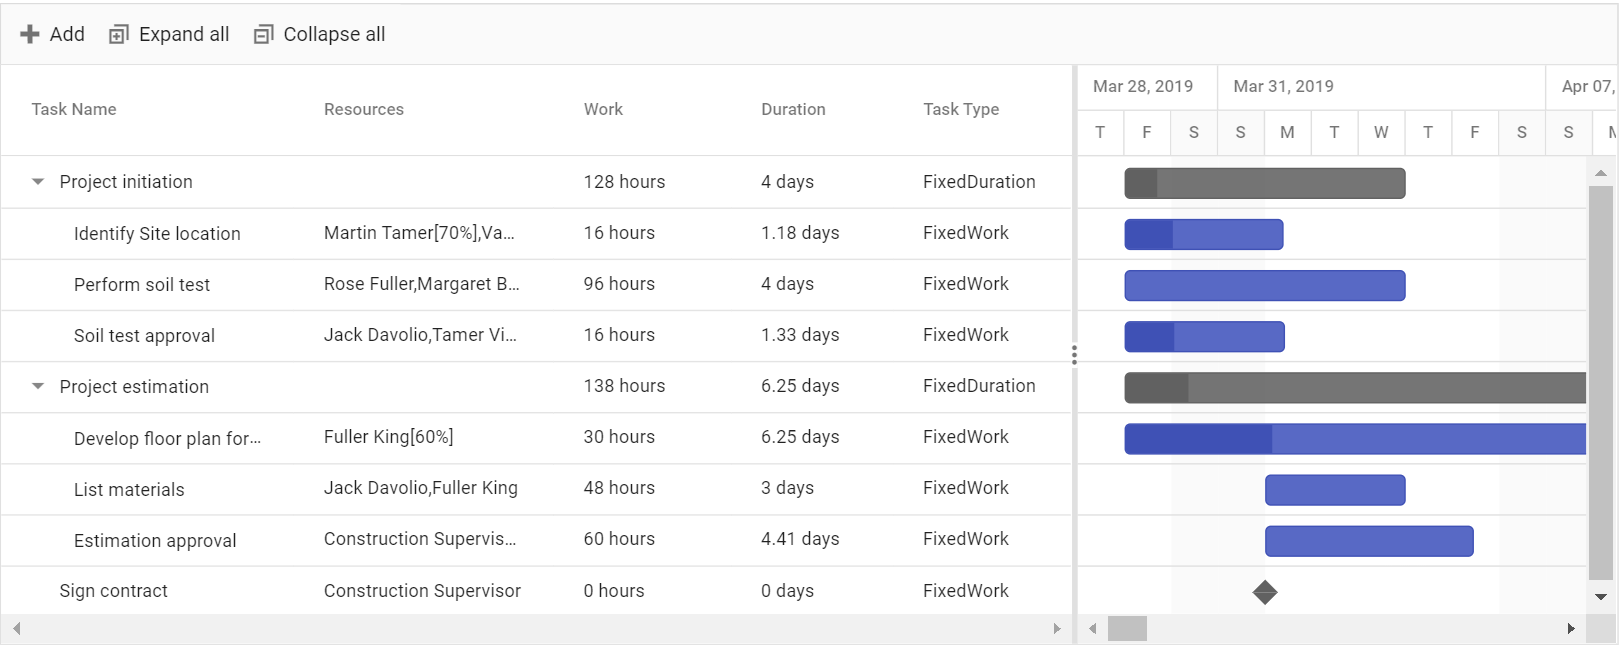Viewport: 1622px width, 648px height.
Task: Collapse the Project initiation task group
Action: [38, 182]
